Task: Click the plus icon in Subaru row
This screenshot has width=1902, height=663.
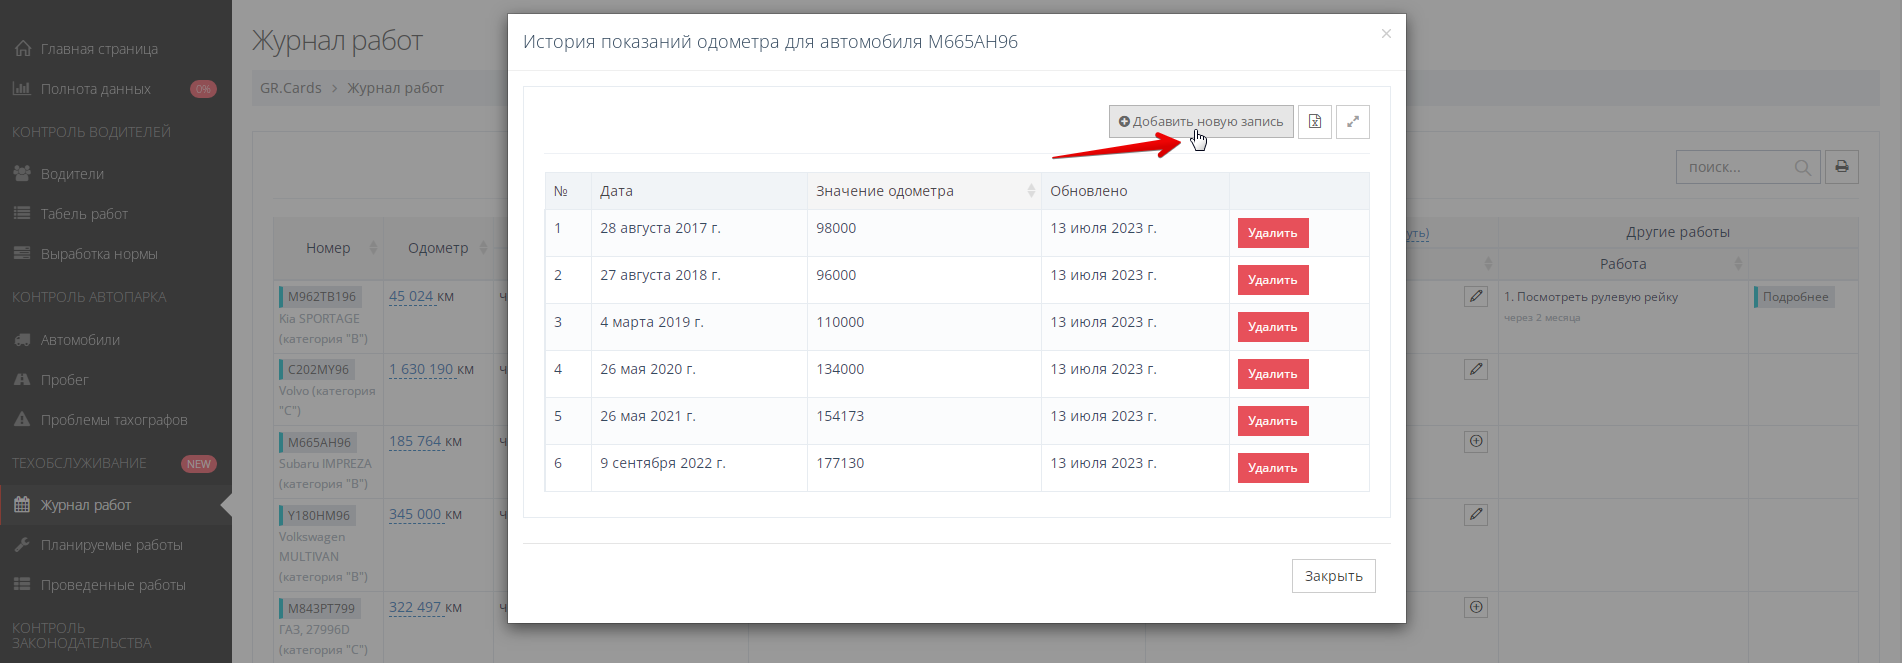Action: pos(1476,442)
